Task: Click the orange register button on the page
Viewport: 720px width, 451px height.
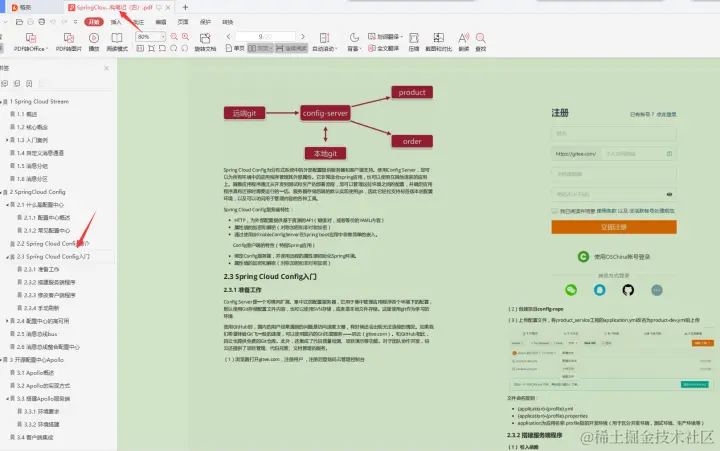Action: point(614,227)
